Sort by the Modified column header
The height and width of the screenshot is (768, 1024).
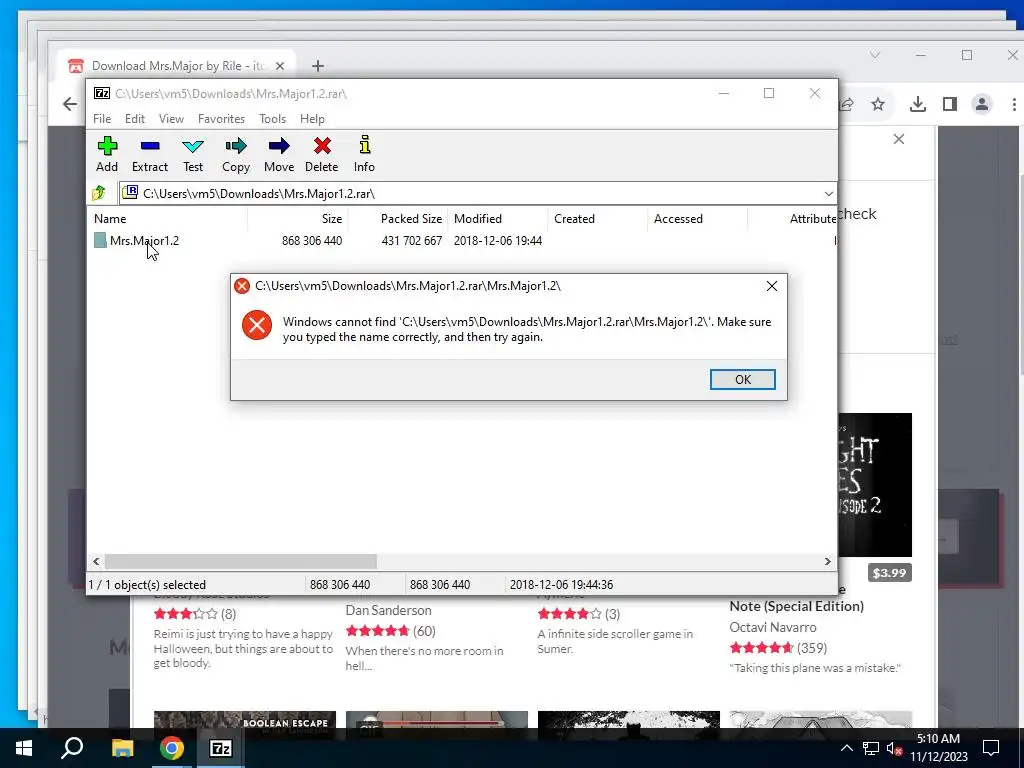497,219
